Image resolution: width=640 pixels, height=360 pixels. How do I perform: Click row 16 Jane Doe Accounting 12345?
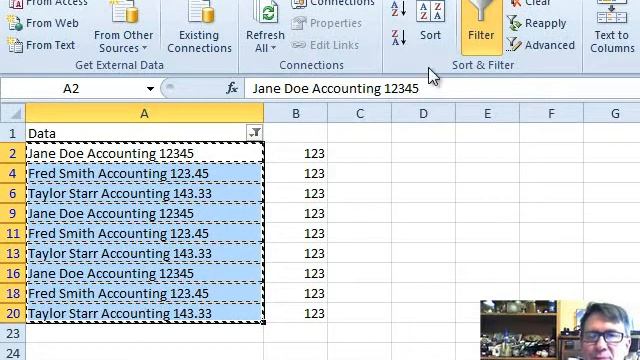point(144,273)
